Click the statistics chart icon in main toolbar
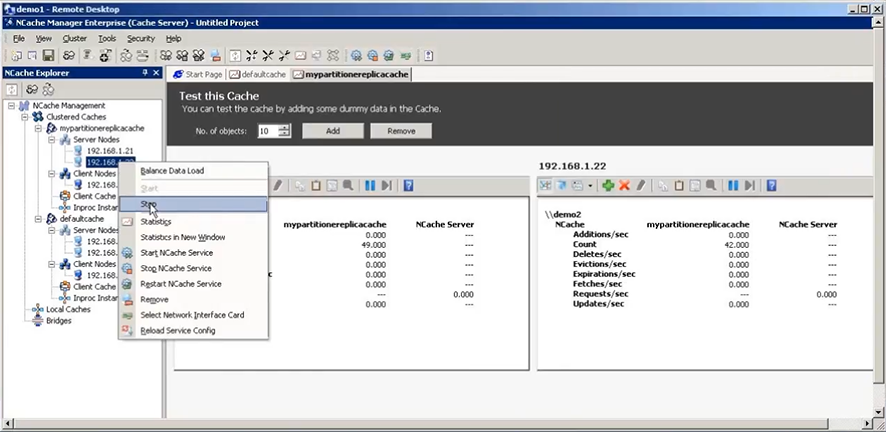This screenshot has height=432, width=886. click(301, 55)
